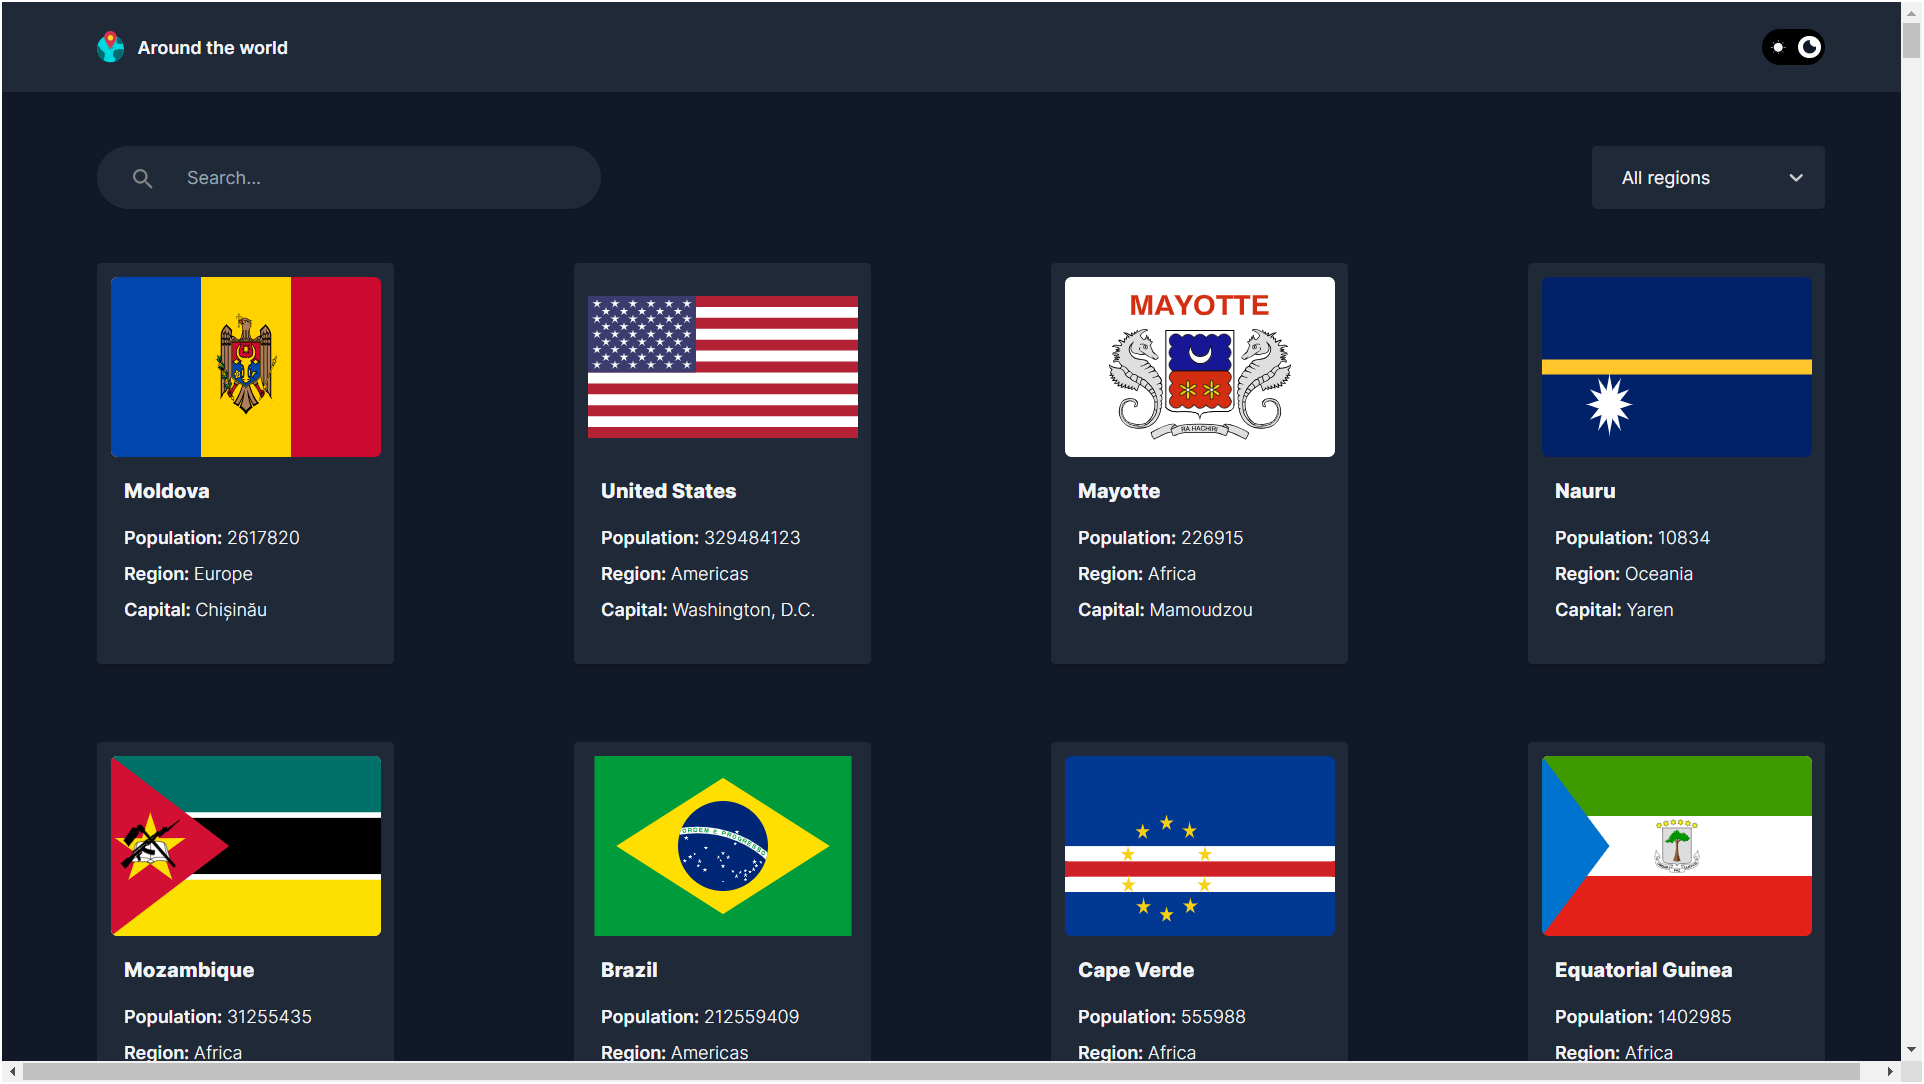1924x1084 pixels.
Task: Click the search magnifier icon
Action: coord(143,178)
